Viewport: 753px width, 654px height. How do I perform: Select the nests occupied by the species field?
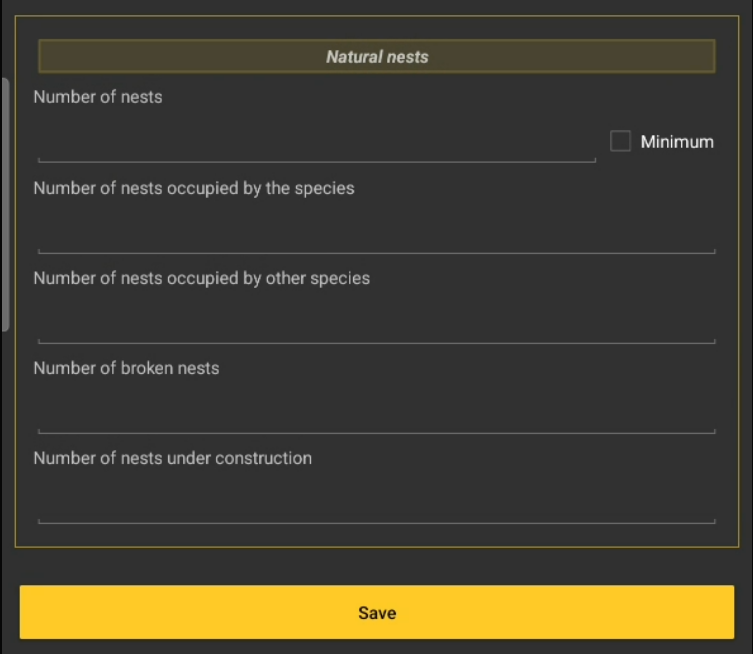point(376,234)
